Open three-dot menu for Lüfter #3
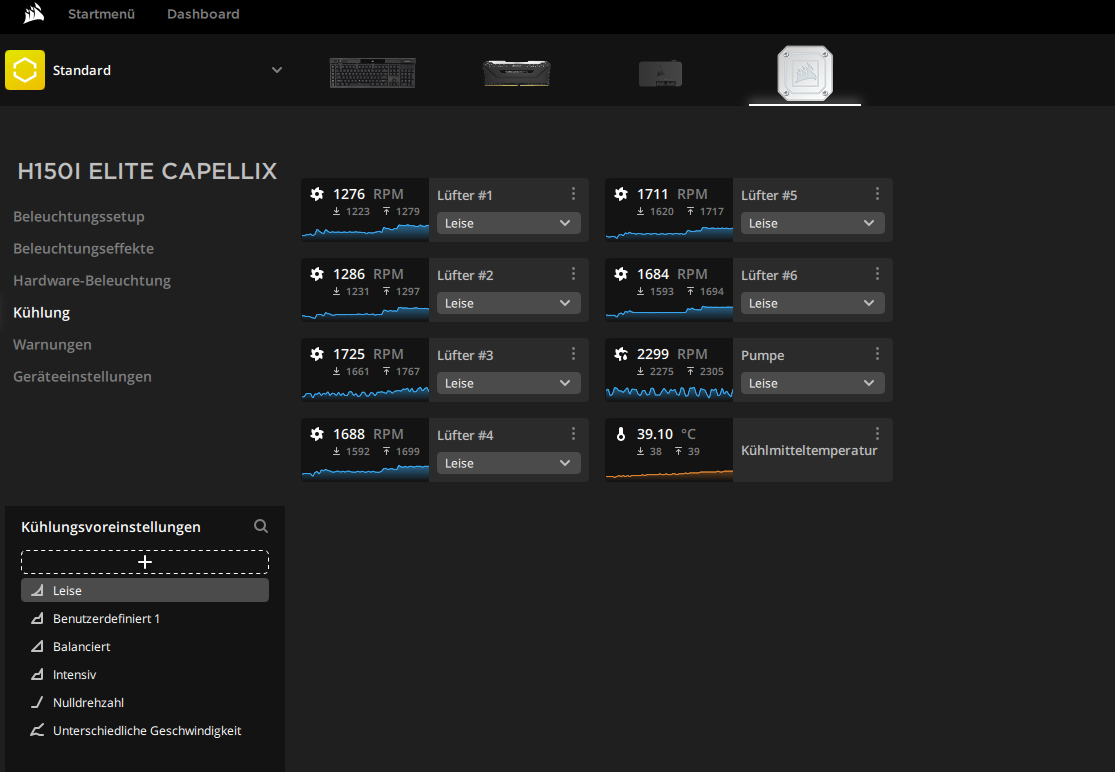The height and width of the screenshot is (772, 1115). 573,354
